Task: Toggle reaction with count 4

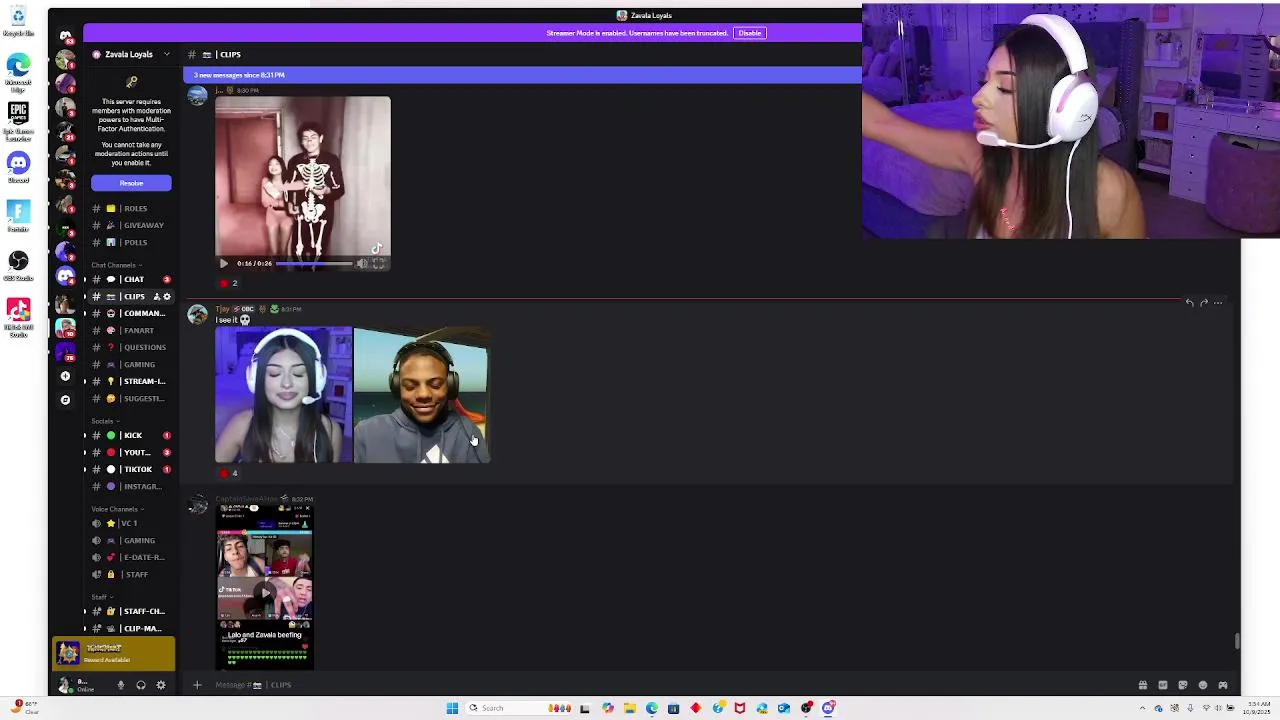Action: pos(228,474)
